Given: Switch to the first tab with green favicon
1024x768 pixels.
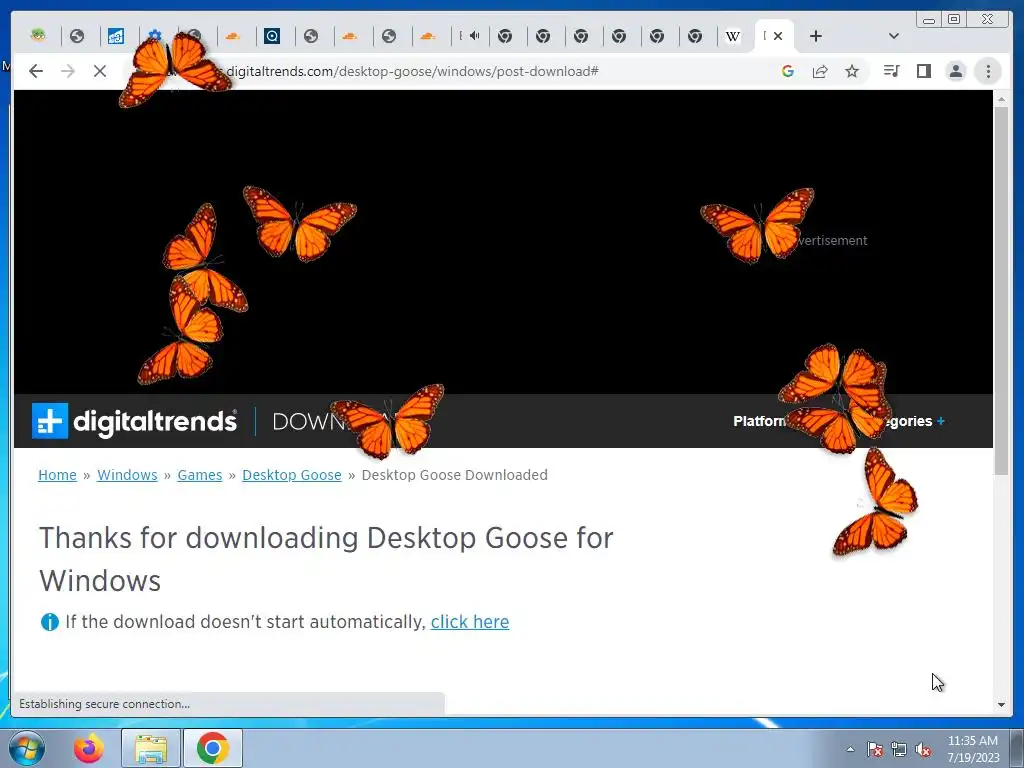Looking at the screenshot, I should (x=39, y=36).
